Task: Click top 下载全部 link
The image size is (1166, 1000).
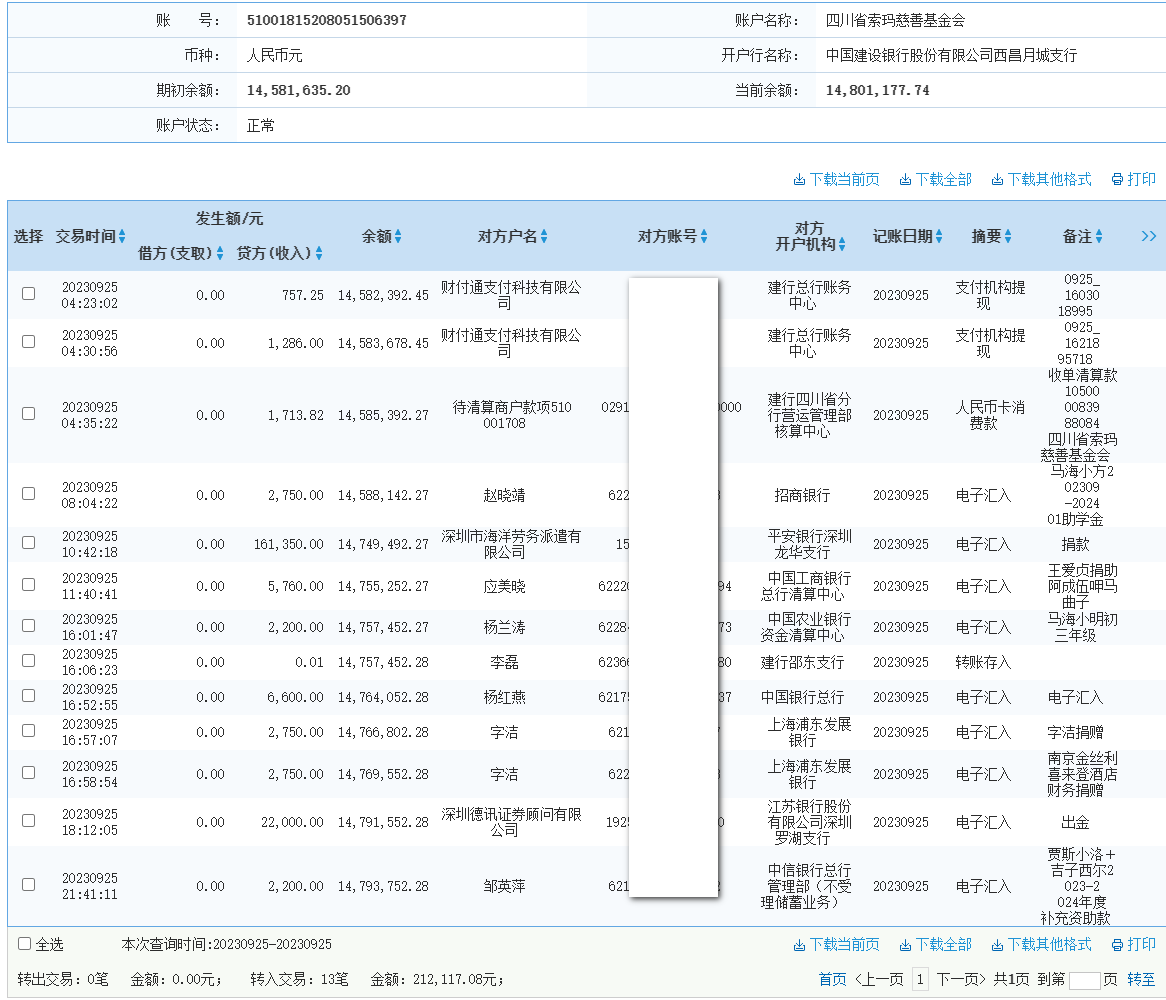Action: pos(943,180)
